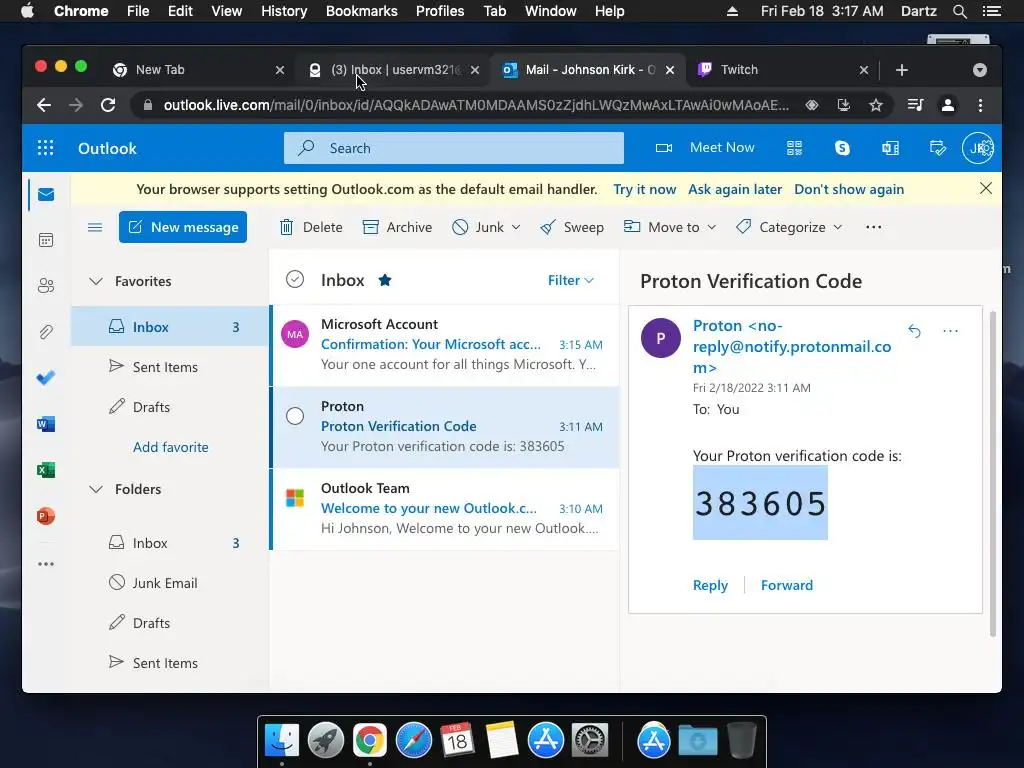Launch Word from the Outlook sidebar
The image size is (1024, 768).
pyautogui.click(x=46, y=424)
